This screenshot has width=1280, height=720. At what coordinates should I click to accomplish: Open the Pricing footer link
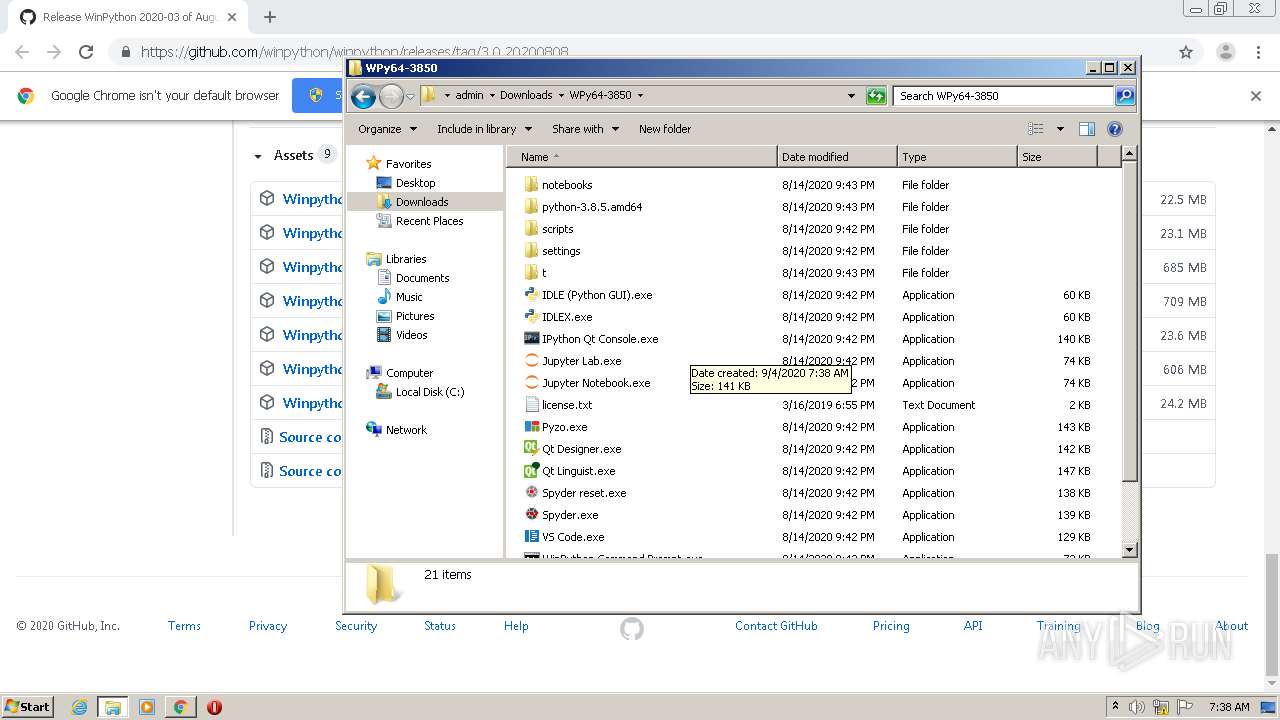(x=891, y=626)
